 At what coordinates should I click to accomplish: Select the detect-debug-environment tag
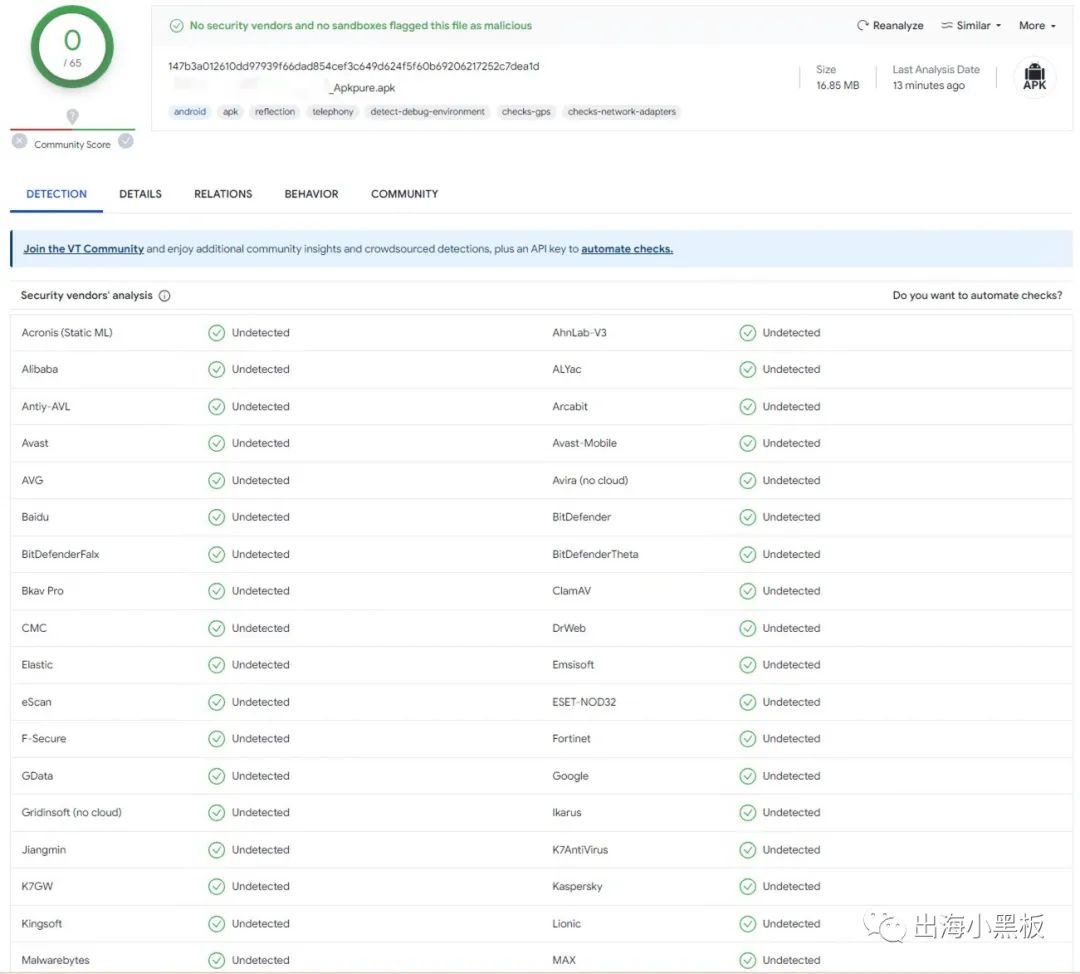(x=427, y=112)
